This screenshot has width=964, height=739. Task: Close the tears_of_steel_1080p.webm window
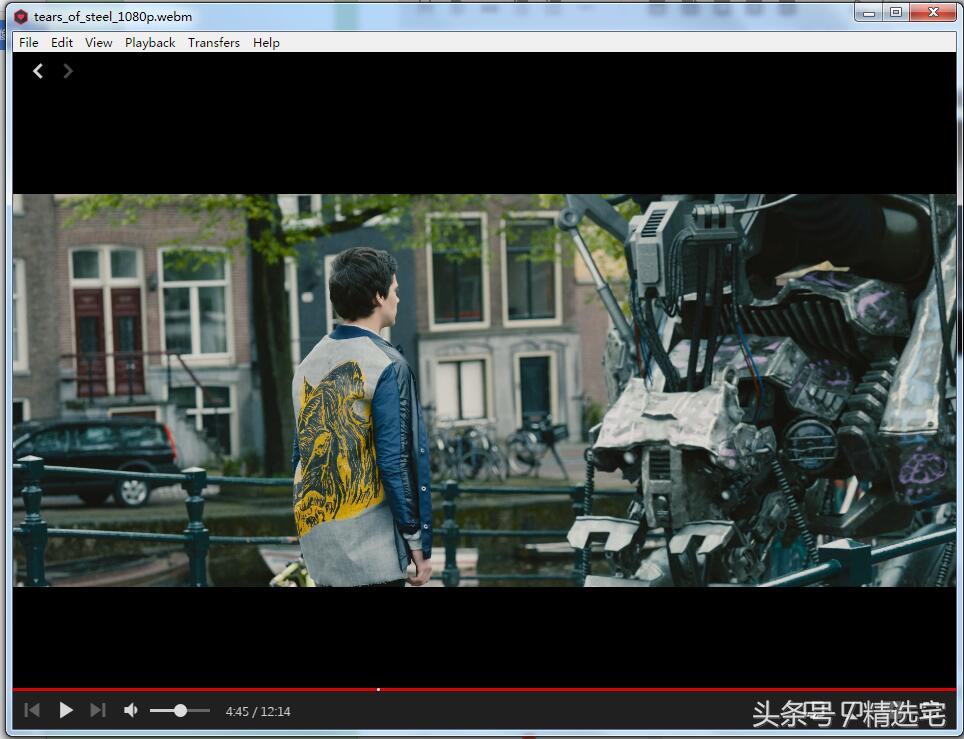pyautogui.click(x=933, y=13)
